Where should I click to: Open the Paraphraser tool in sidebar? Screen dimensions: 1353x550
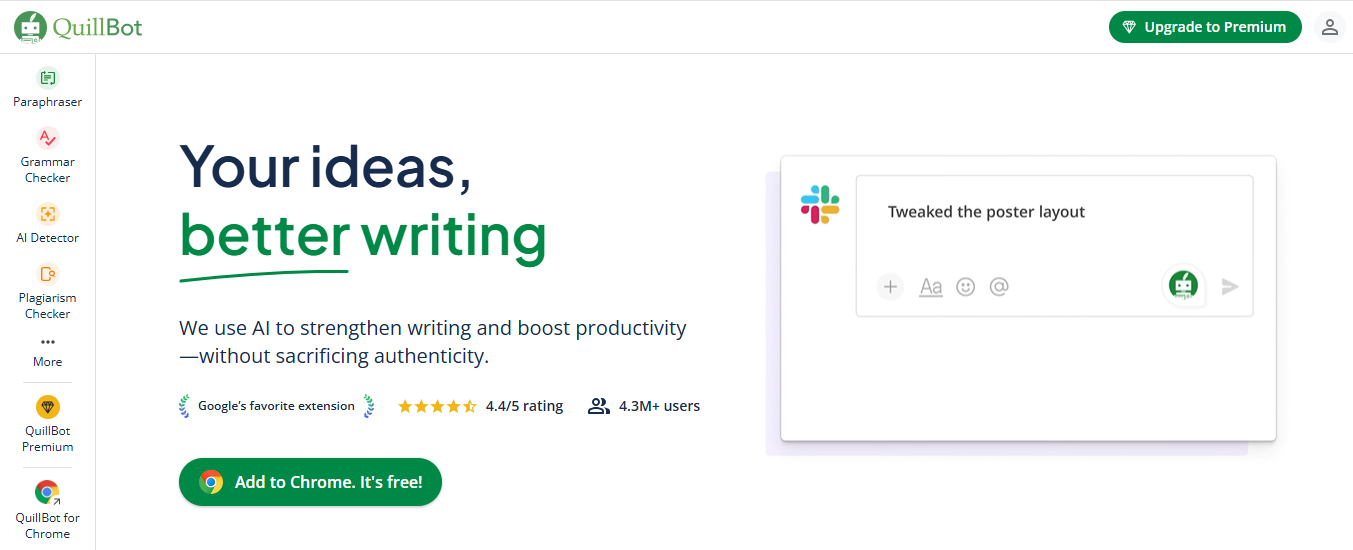(x=47, y=88)
